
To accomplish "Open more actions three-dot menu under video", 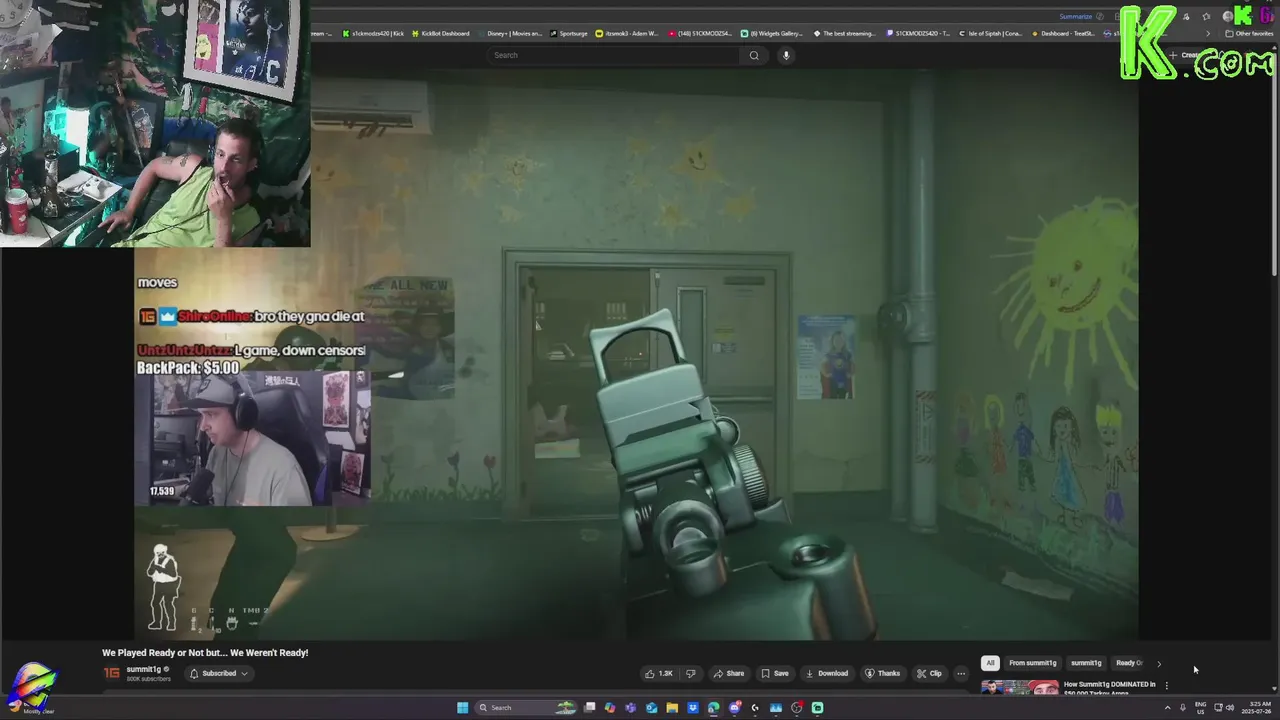I will pyautogui.click(x=961, y=673).
